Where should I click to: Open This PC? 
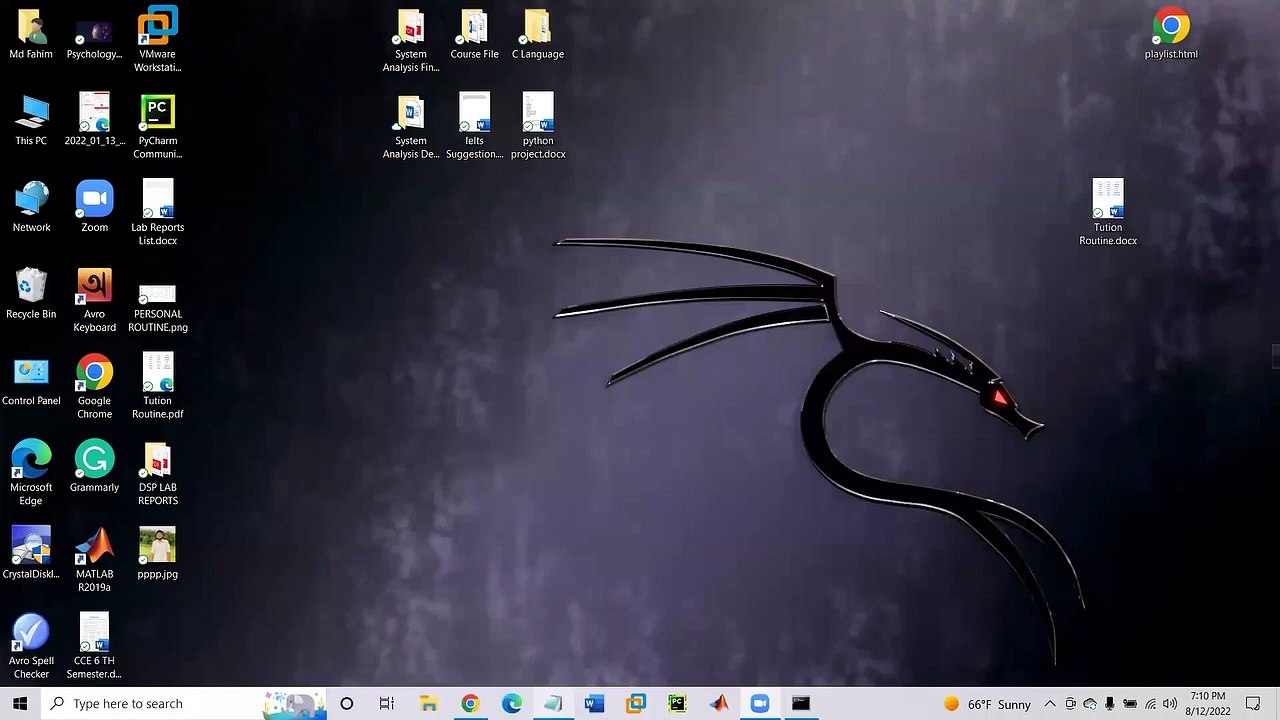tap(31, 121)
